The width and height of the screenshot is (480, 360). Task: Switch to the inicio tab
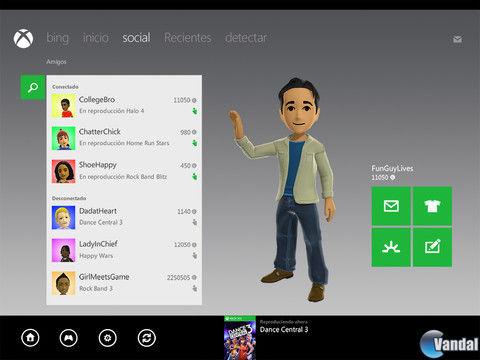pos(96,38)
